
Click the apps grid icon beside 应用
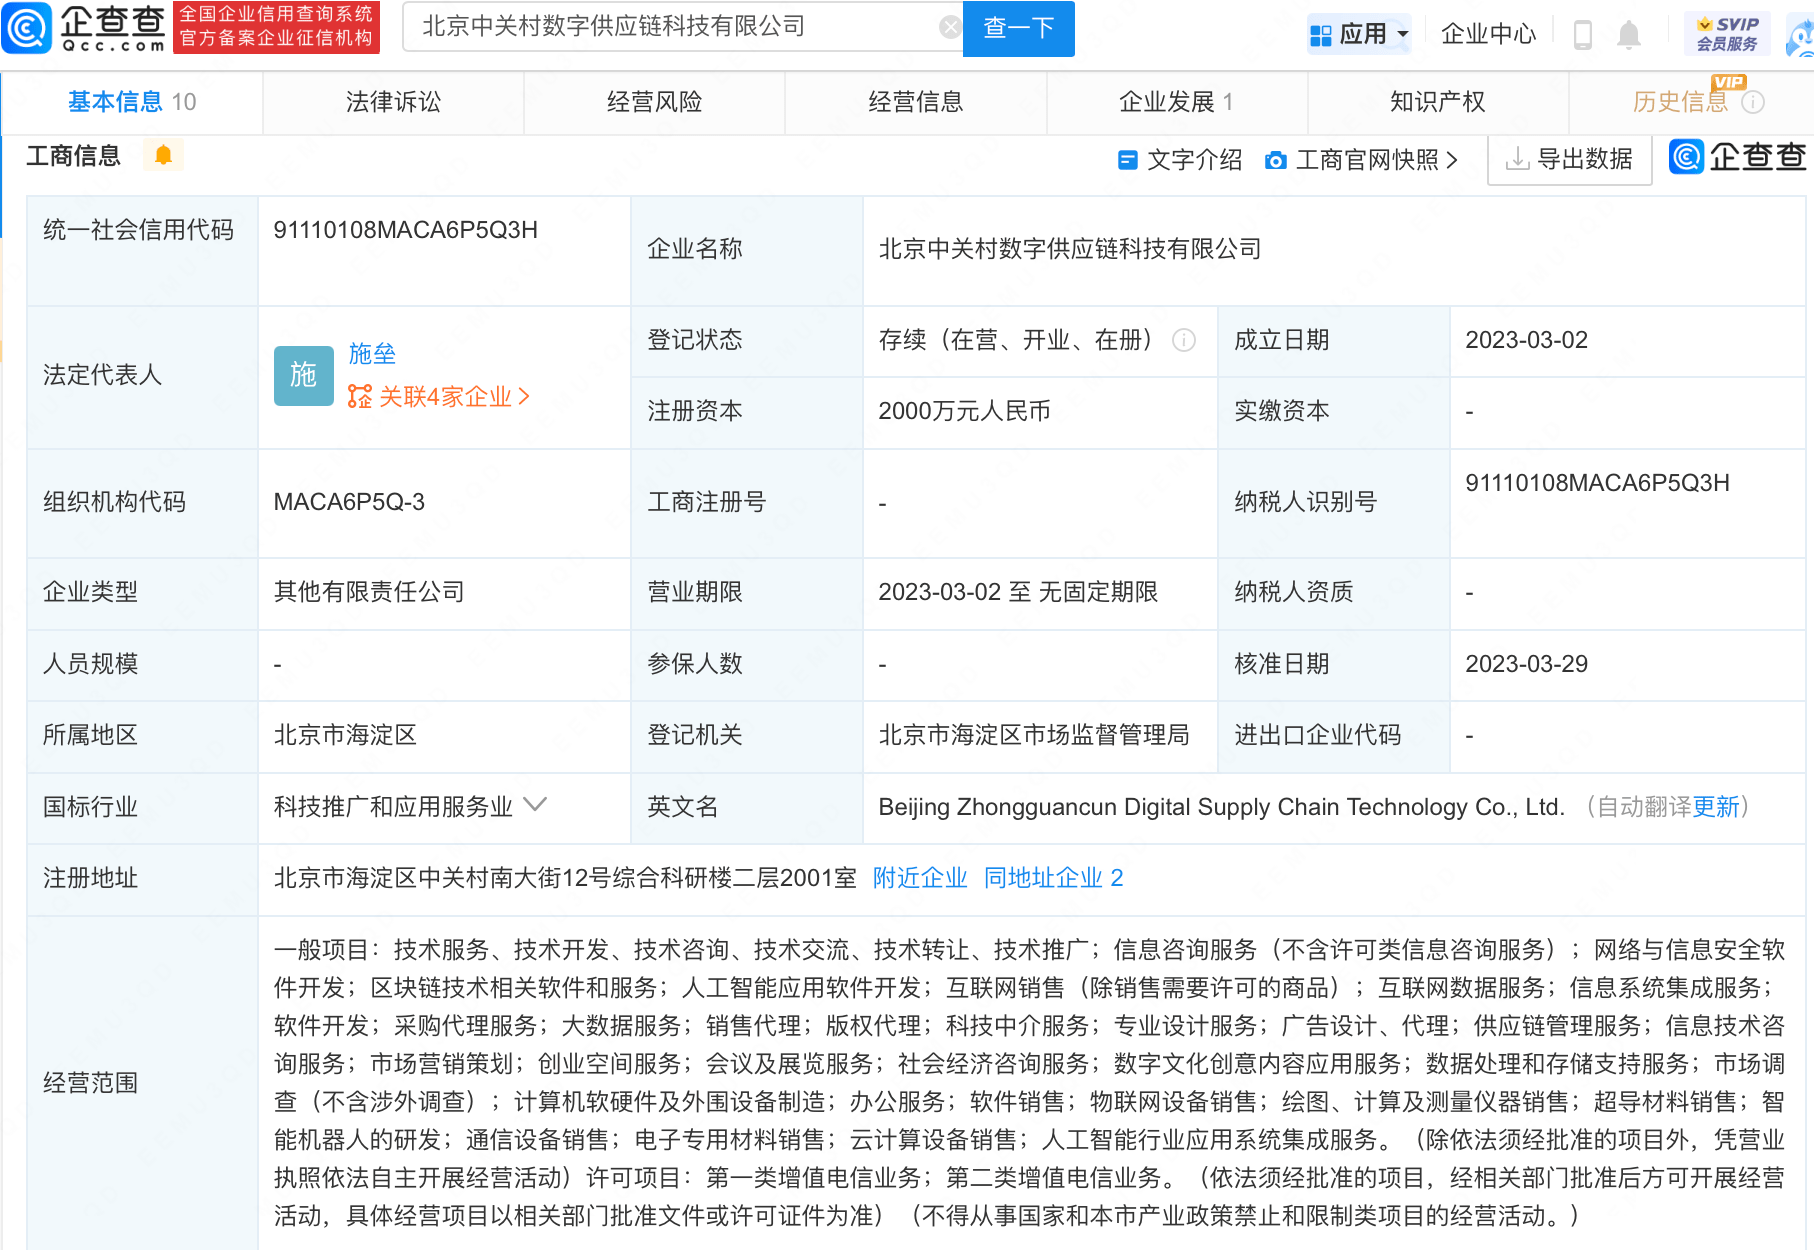pos(1320,35)
